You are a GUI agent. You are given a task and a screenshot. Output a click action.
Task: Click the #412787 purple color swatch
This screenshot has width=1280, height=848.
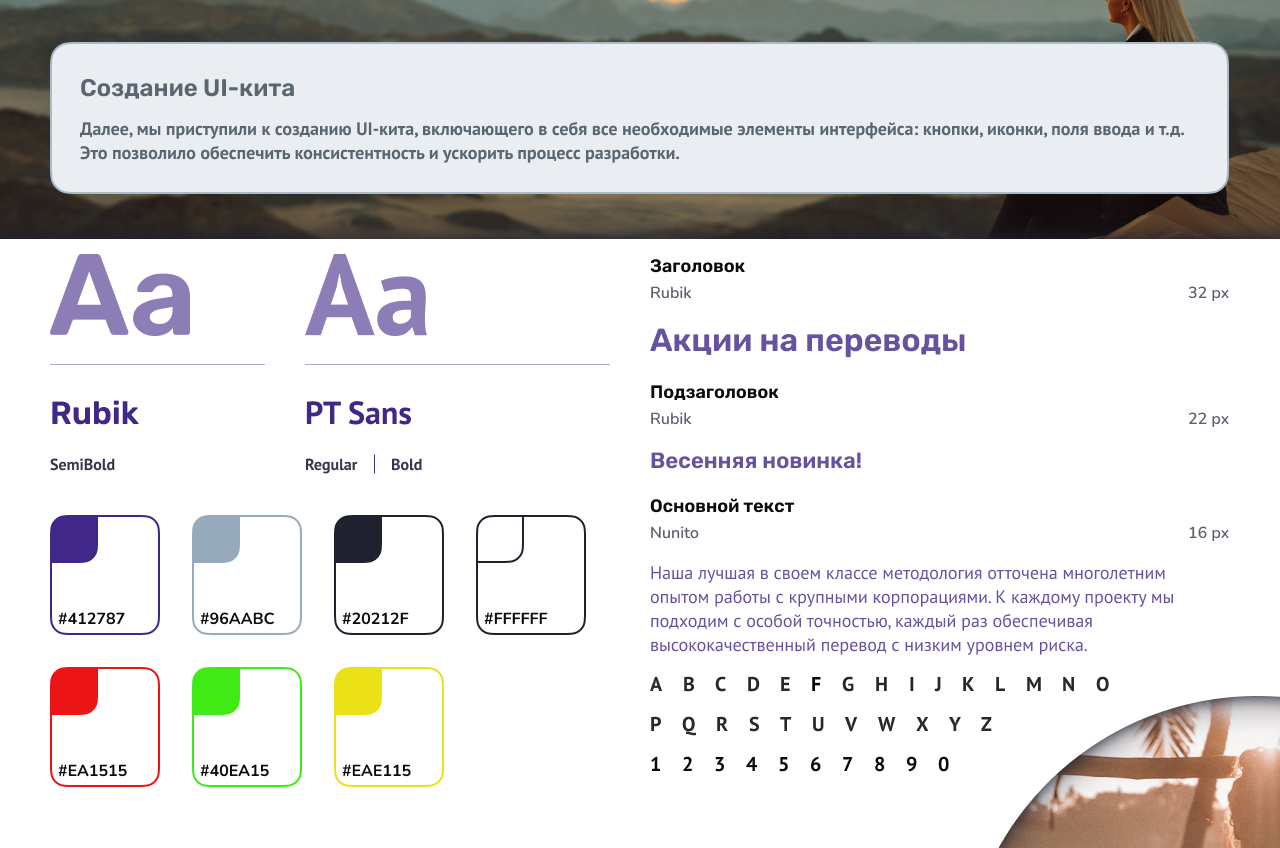(x=105, y=575)
